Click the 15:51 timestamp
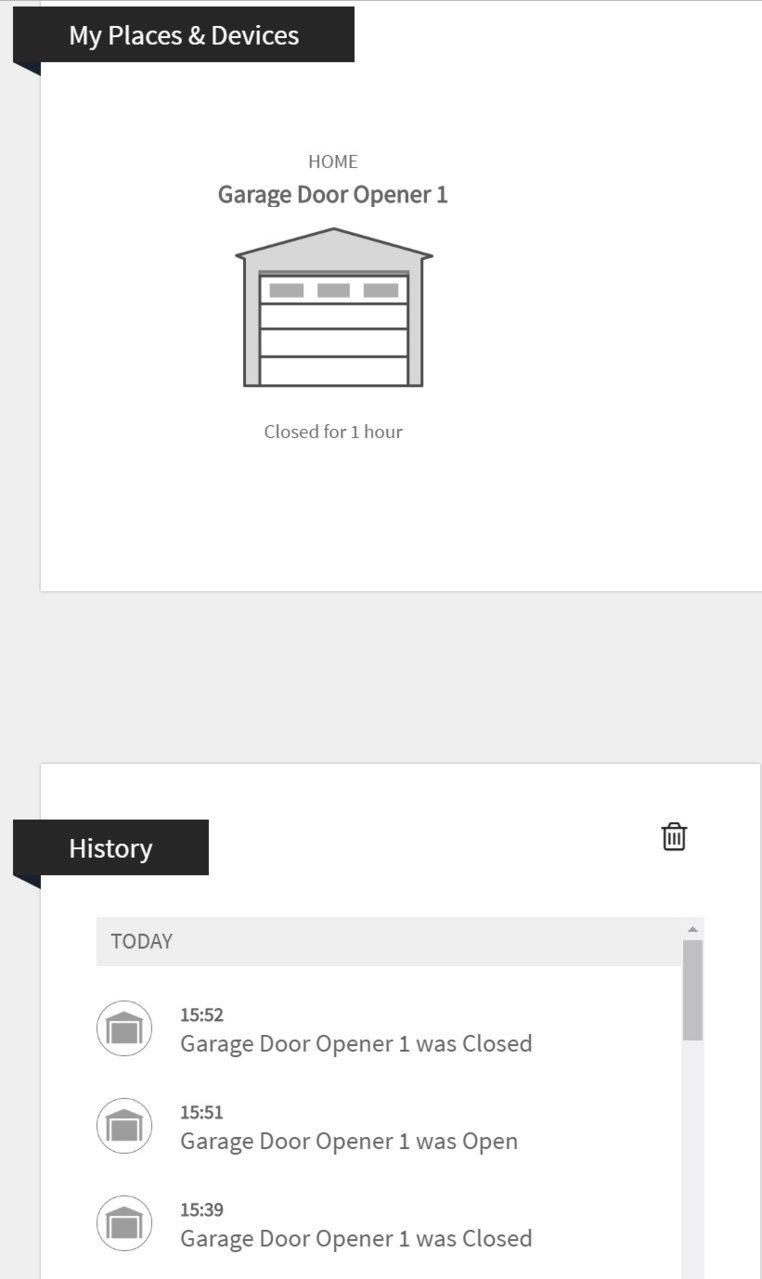762x1279 pixels. click(202, 1112)
